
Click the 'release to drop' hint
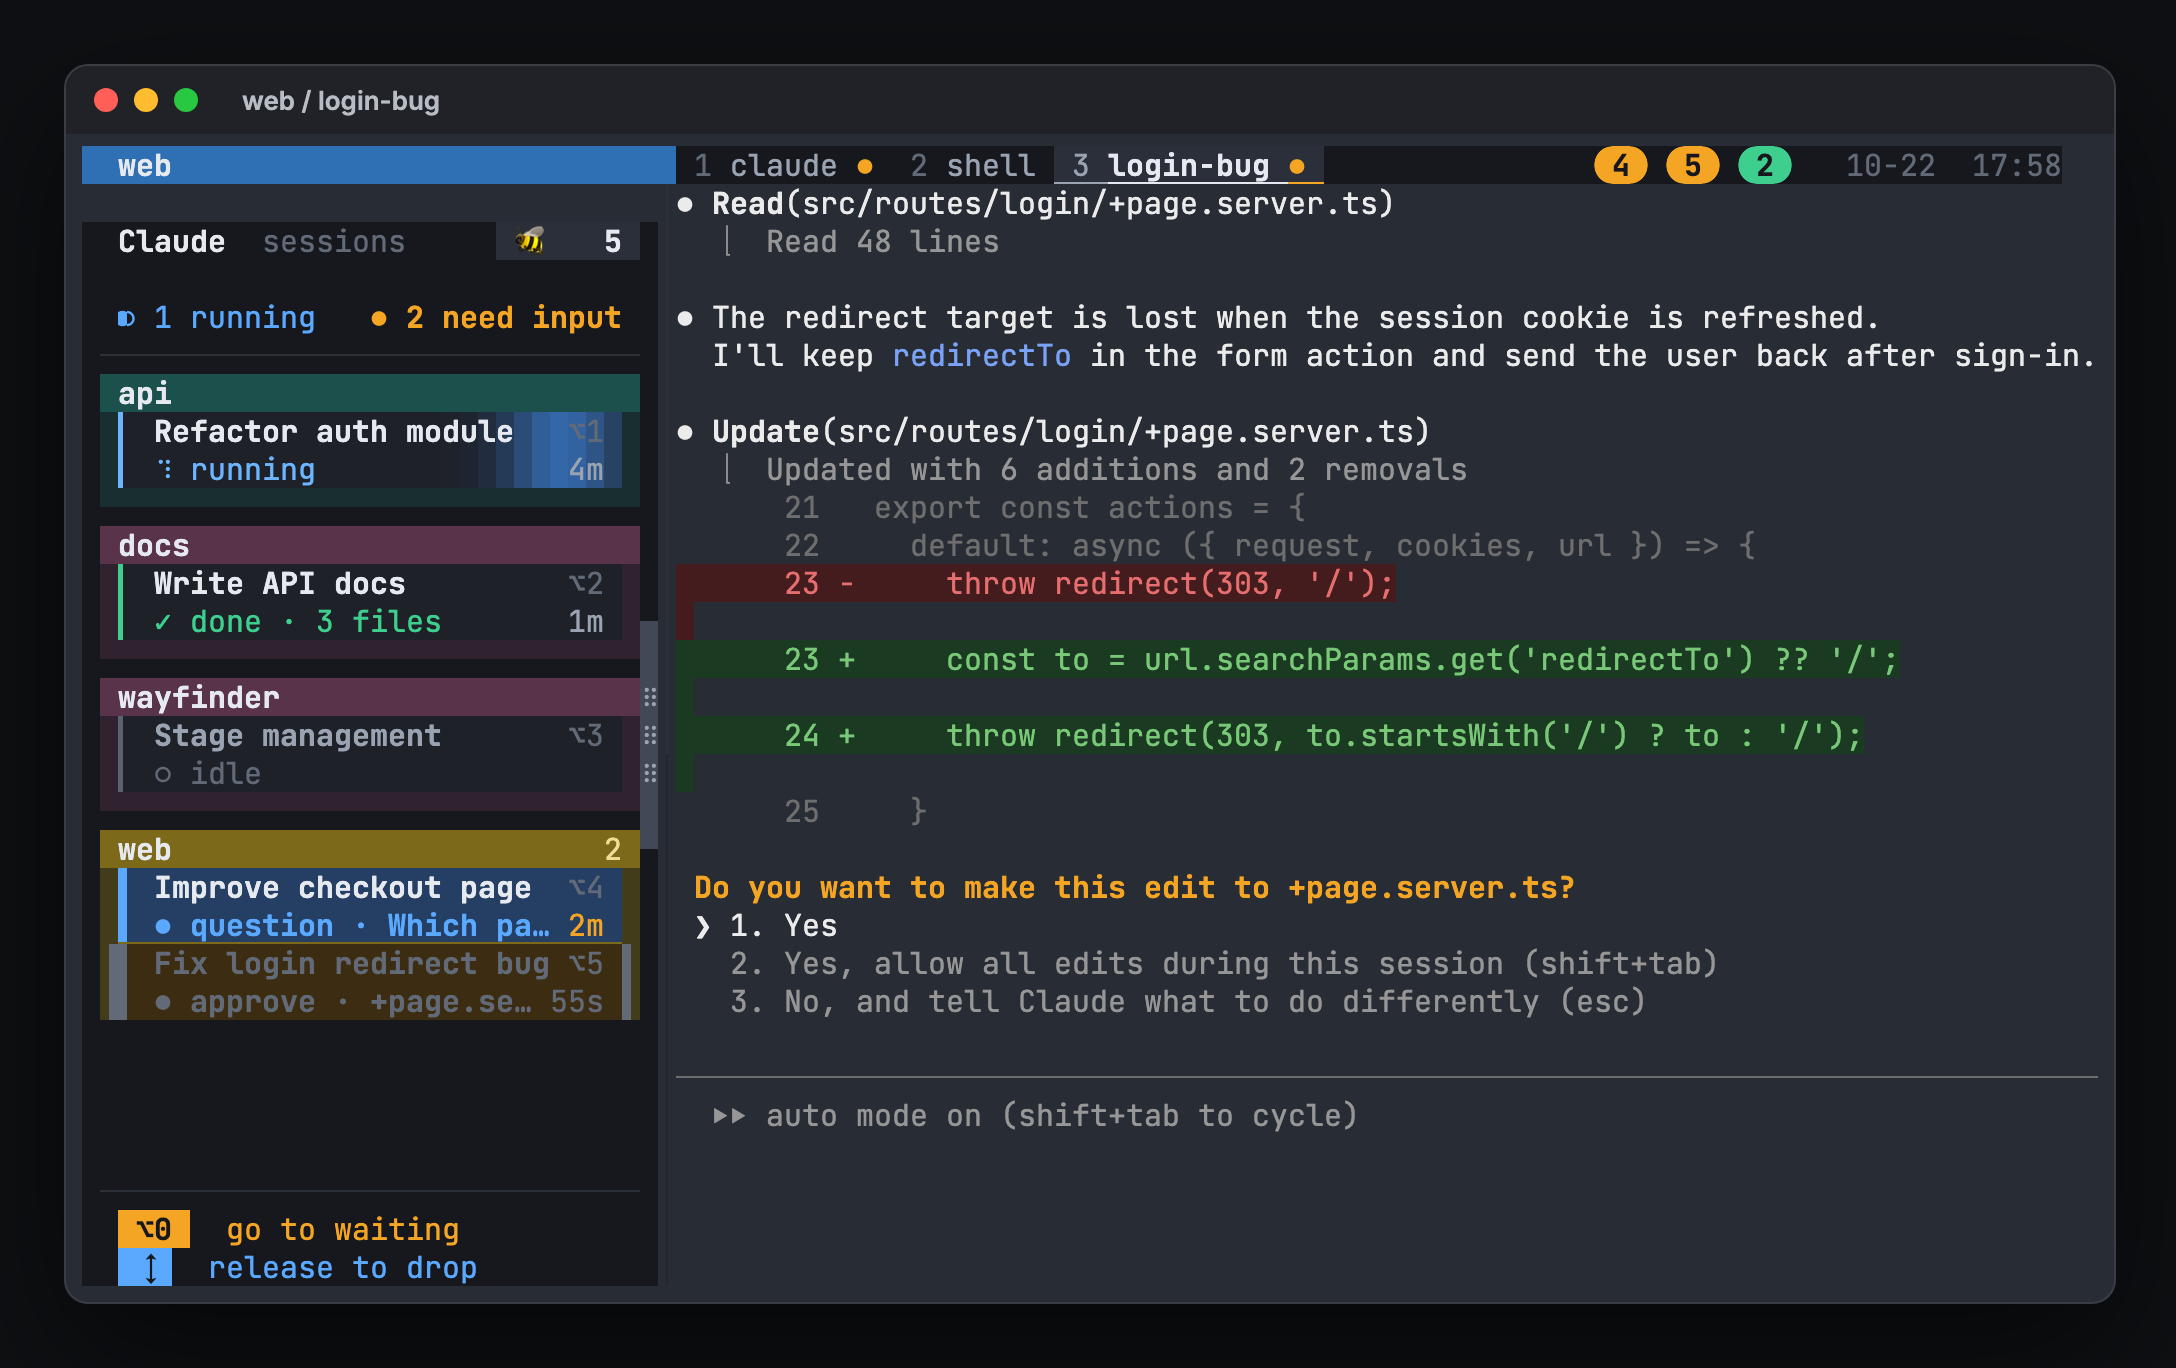(x=343, y=1267)
